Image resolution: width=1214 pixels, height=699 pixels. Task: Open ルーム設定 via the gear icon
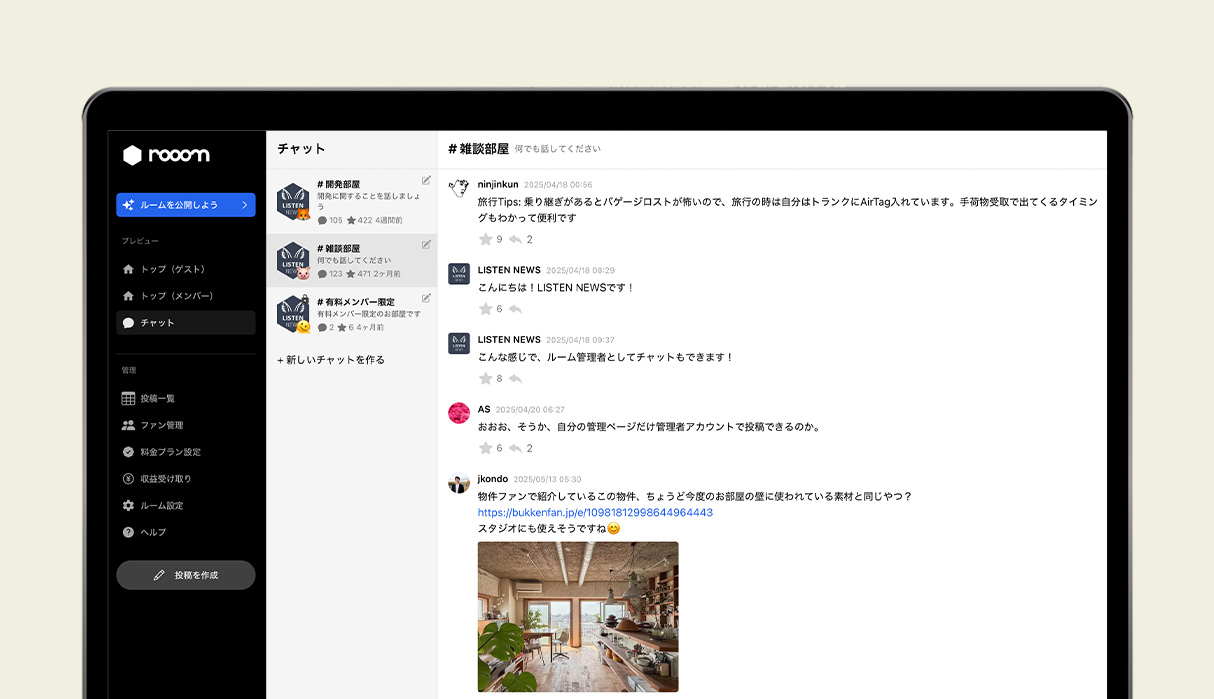pyautogui.click(x=127, y=505)
